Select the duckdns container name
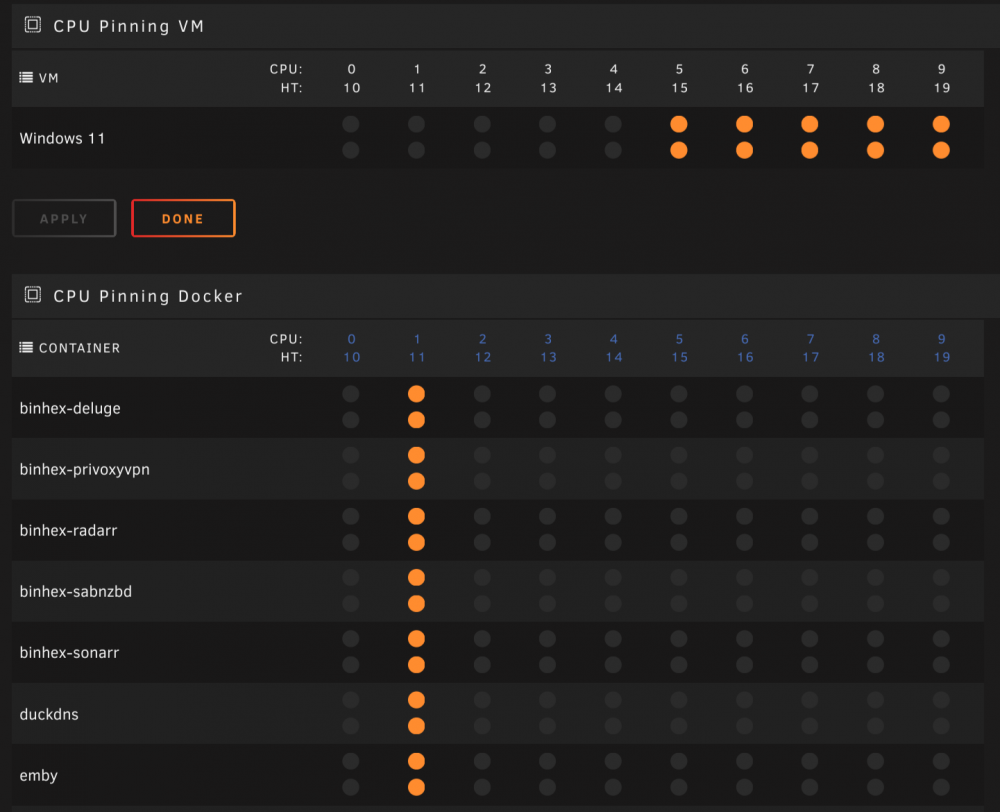1000x812 pixels. tap(49, 714)
